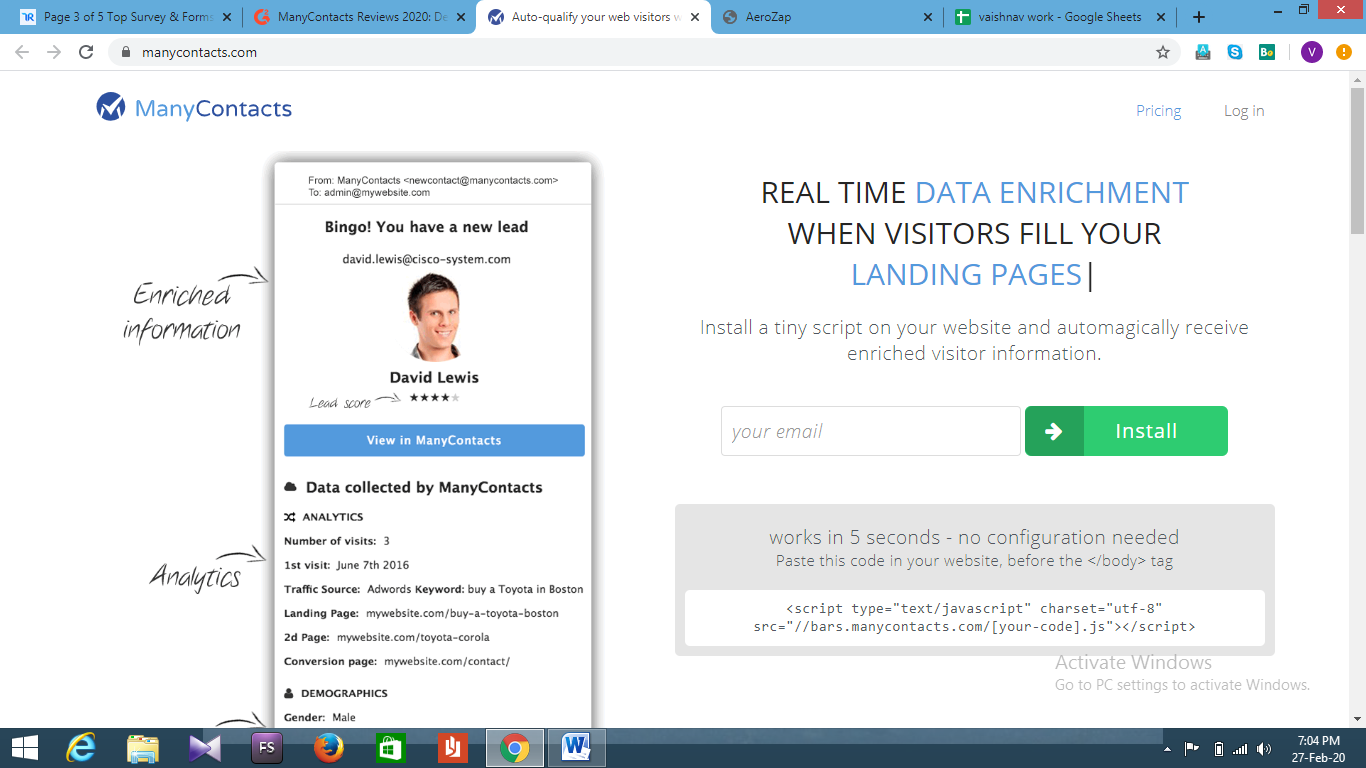Click David Lewis's profile photo

[x=434, y=316]
